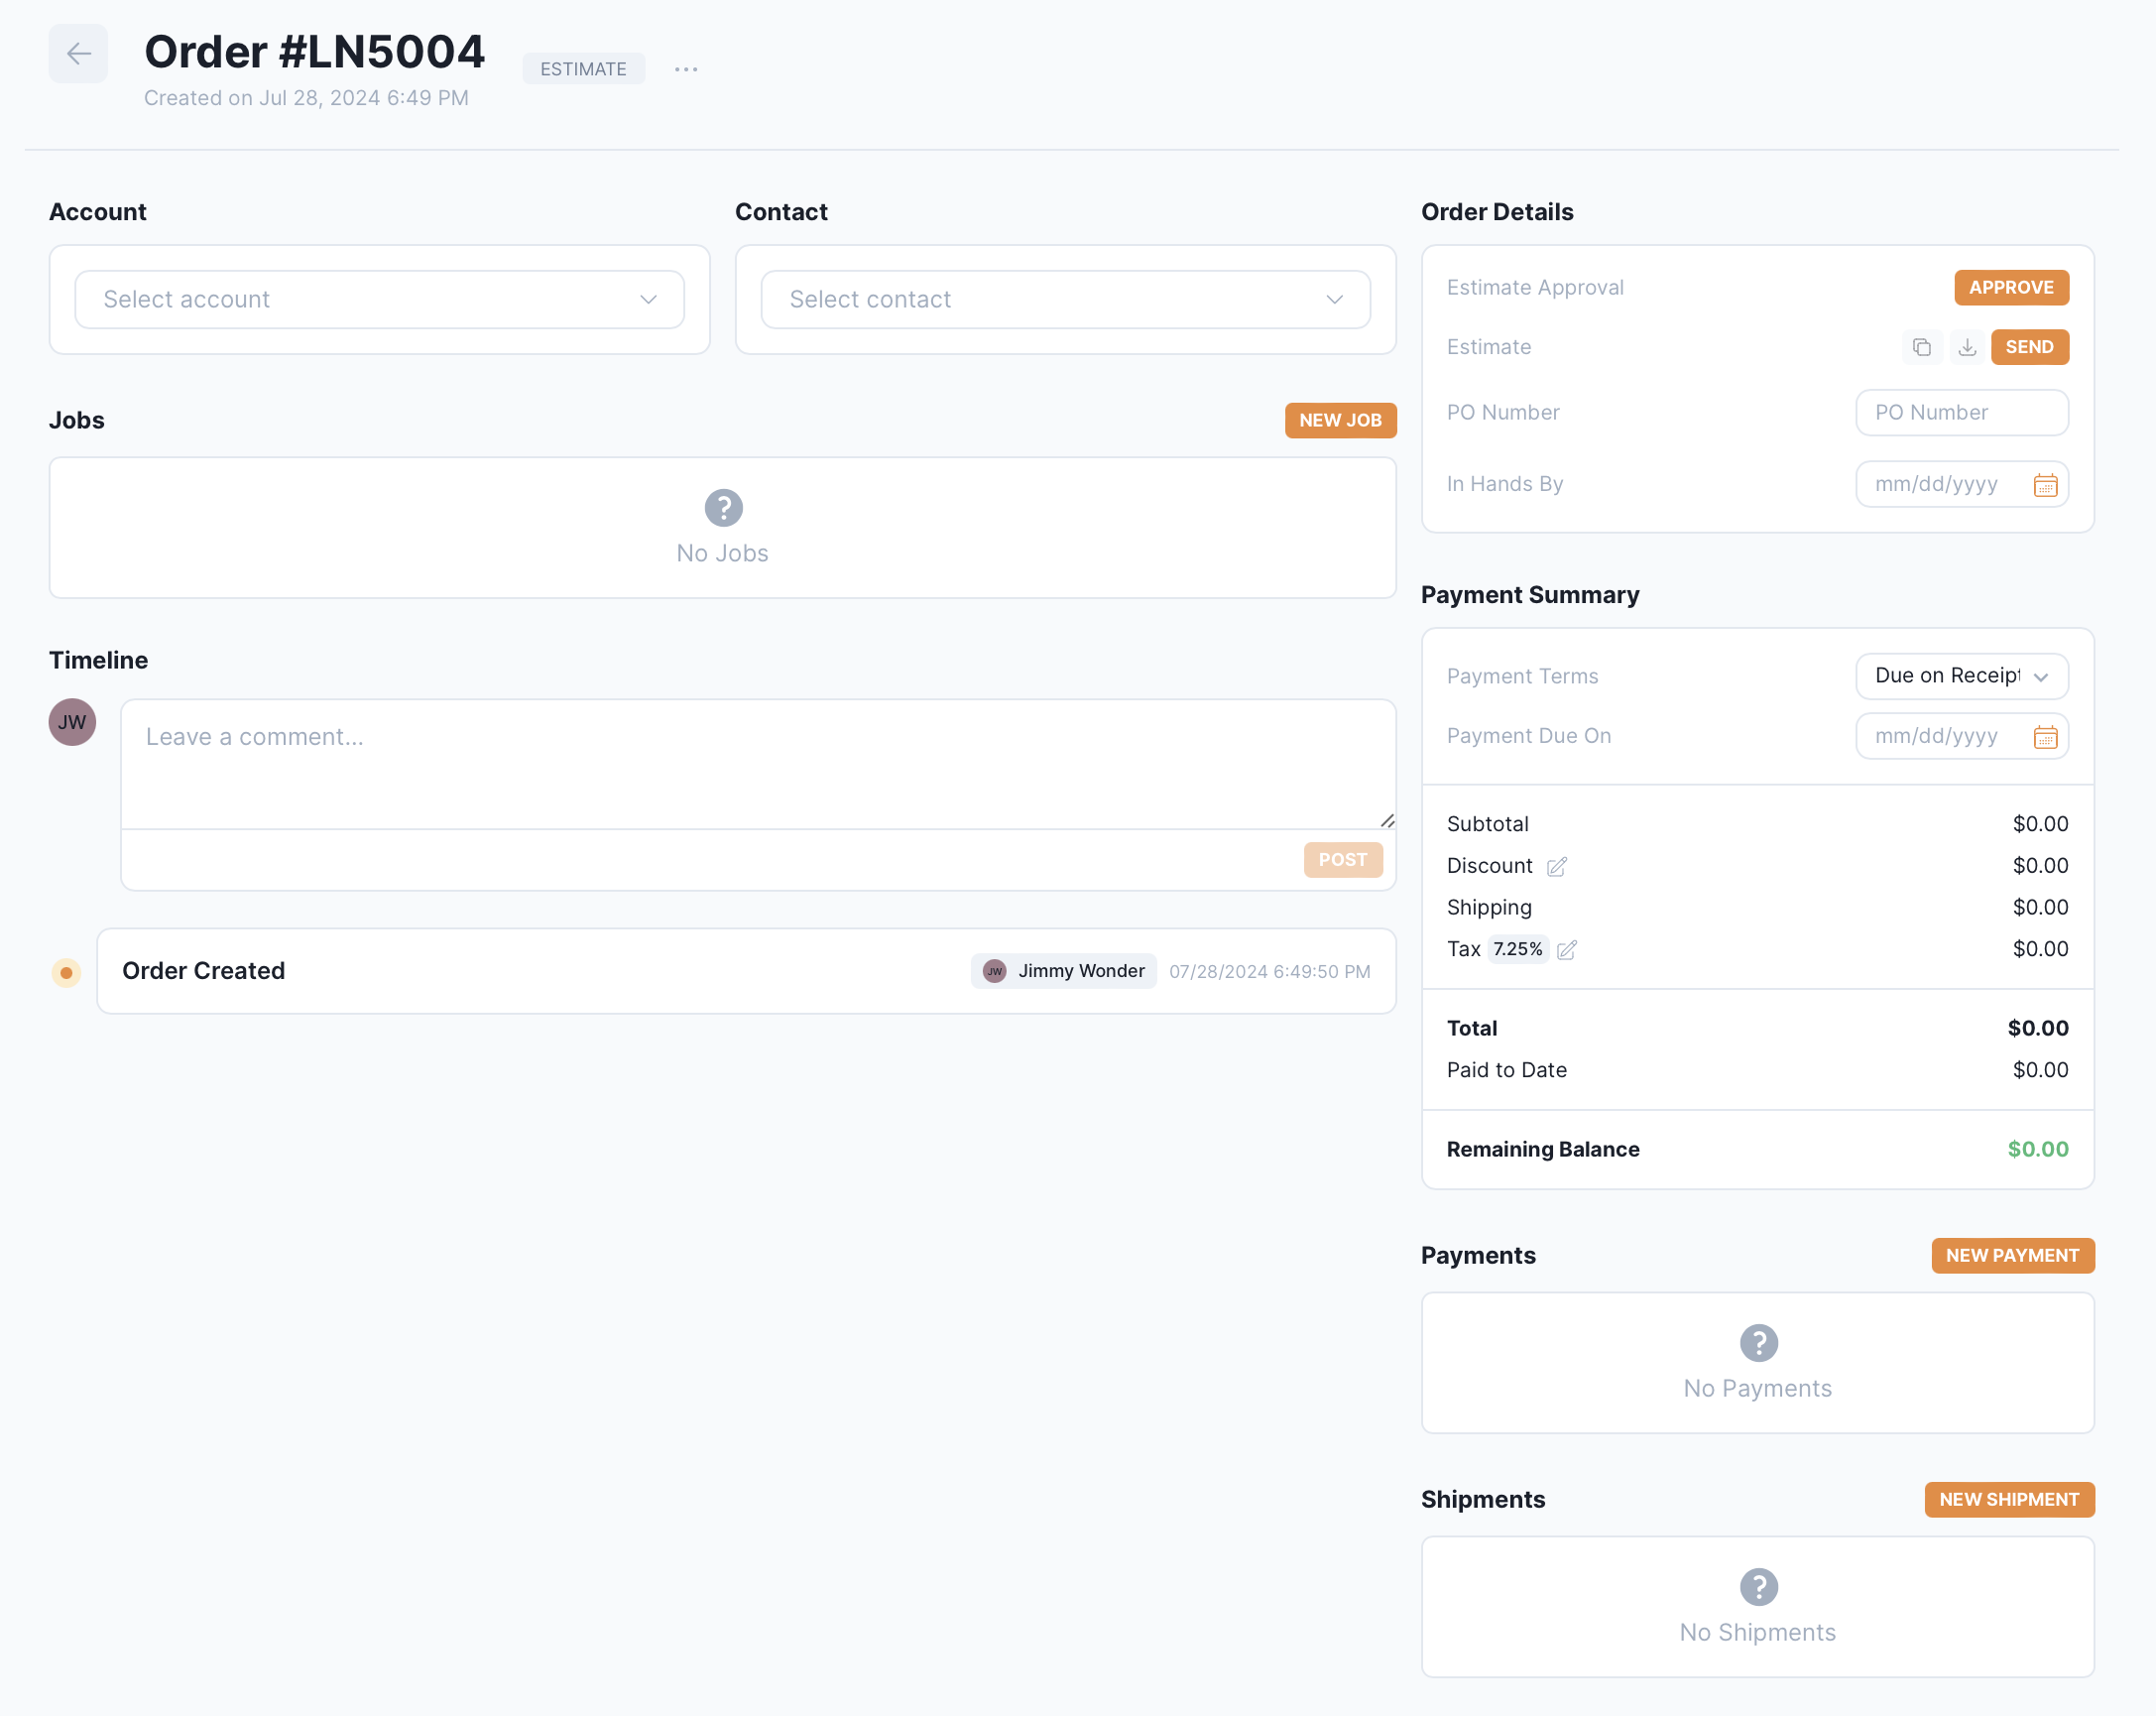This screenshot has width=2156, height=1716.
Task: Open the Payment Due On calendar icon
Action: click(2044, 737)
